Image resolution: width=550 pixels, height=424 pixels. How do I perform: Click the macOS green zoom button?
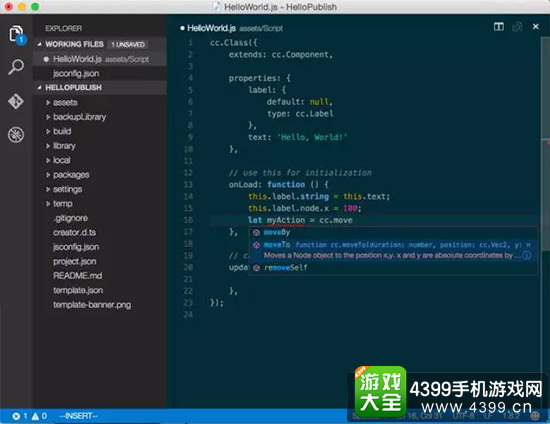click(x=35, y=7)
